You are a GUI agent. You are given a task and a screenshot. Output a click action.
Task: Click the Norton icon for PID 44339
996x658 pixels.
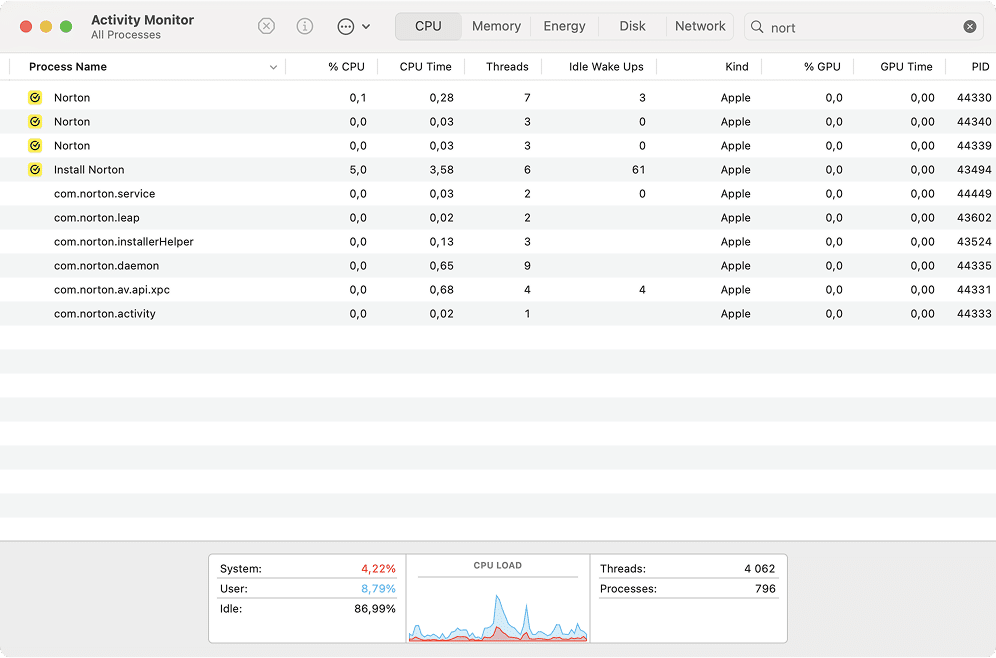click(x=35, y=145)
